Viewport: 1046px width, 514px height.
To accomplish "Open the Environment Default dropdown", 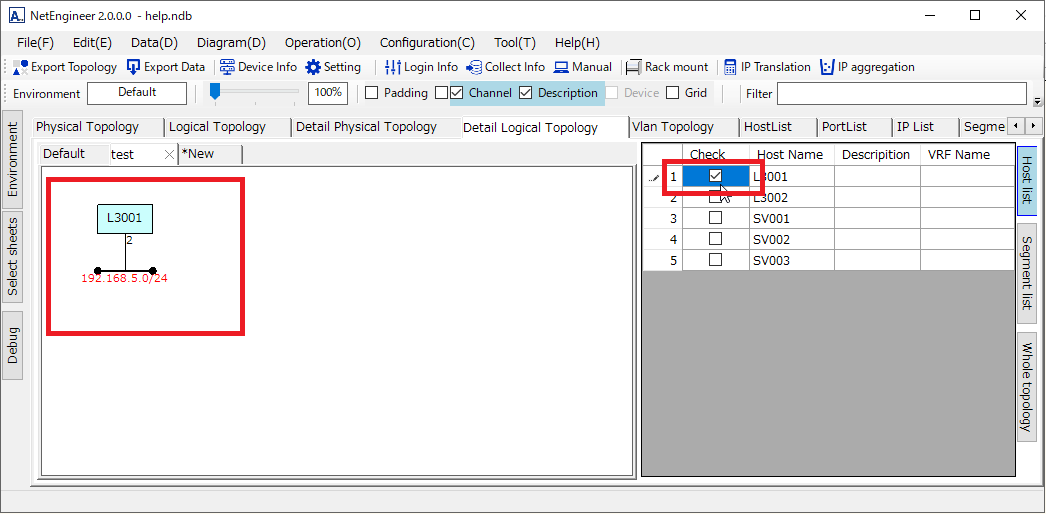I will (x=137, y=93).
